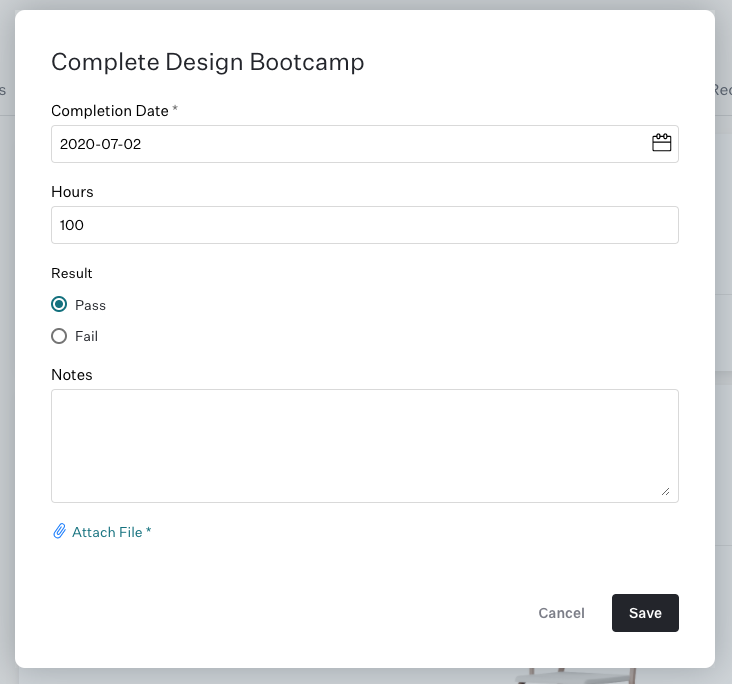Select the Pass radio button
The height and width of the screenshot is (684, 732).
point(59,304)
